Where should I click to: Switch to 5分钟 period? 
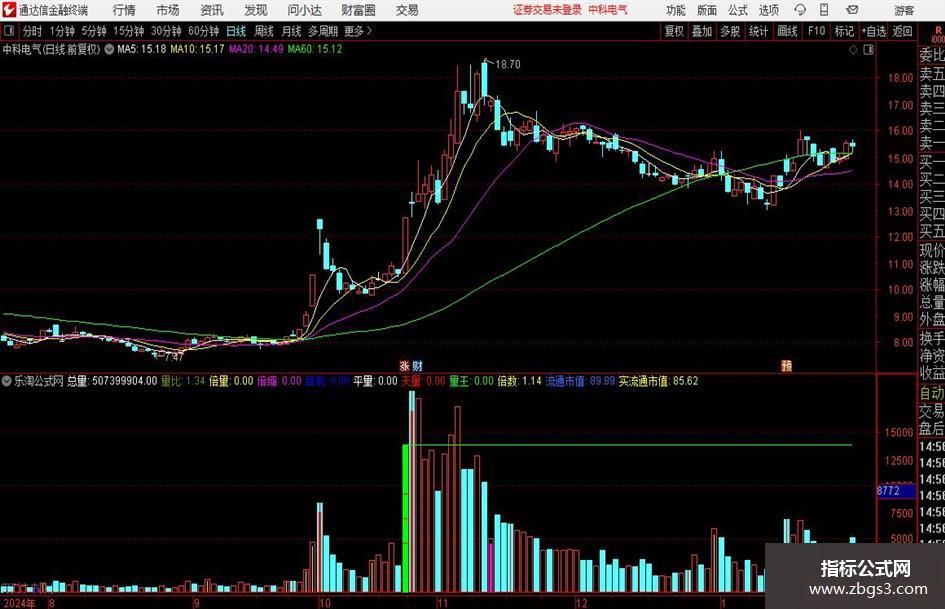click(93, 31)
